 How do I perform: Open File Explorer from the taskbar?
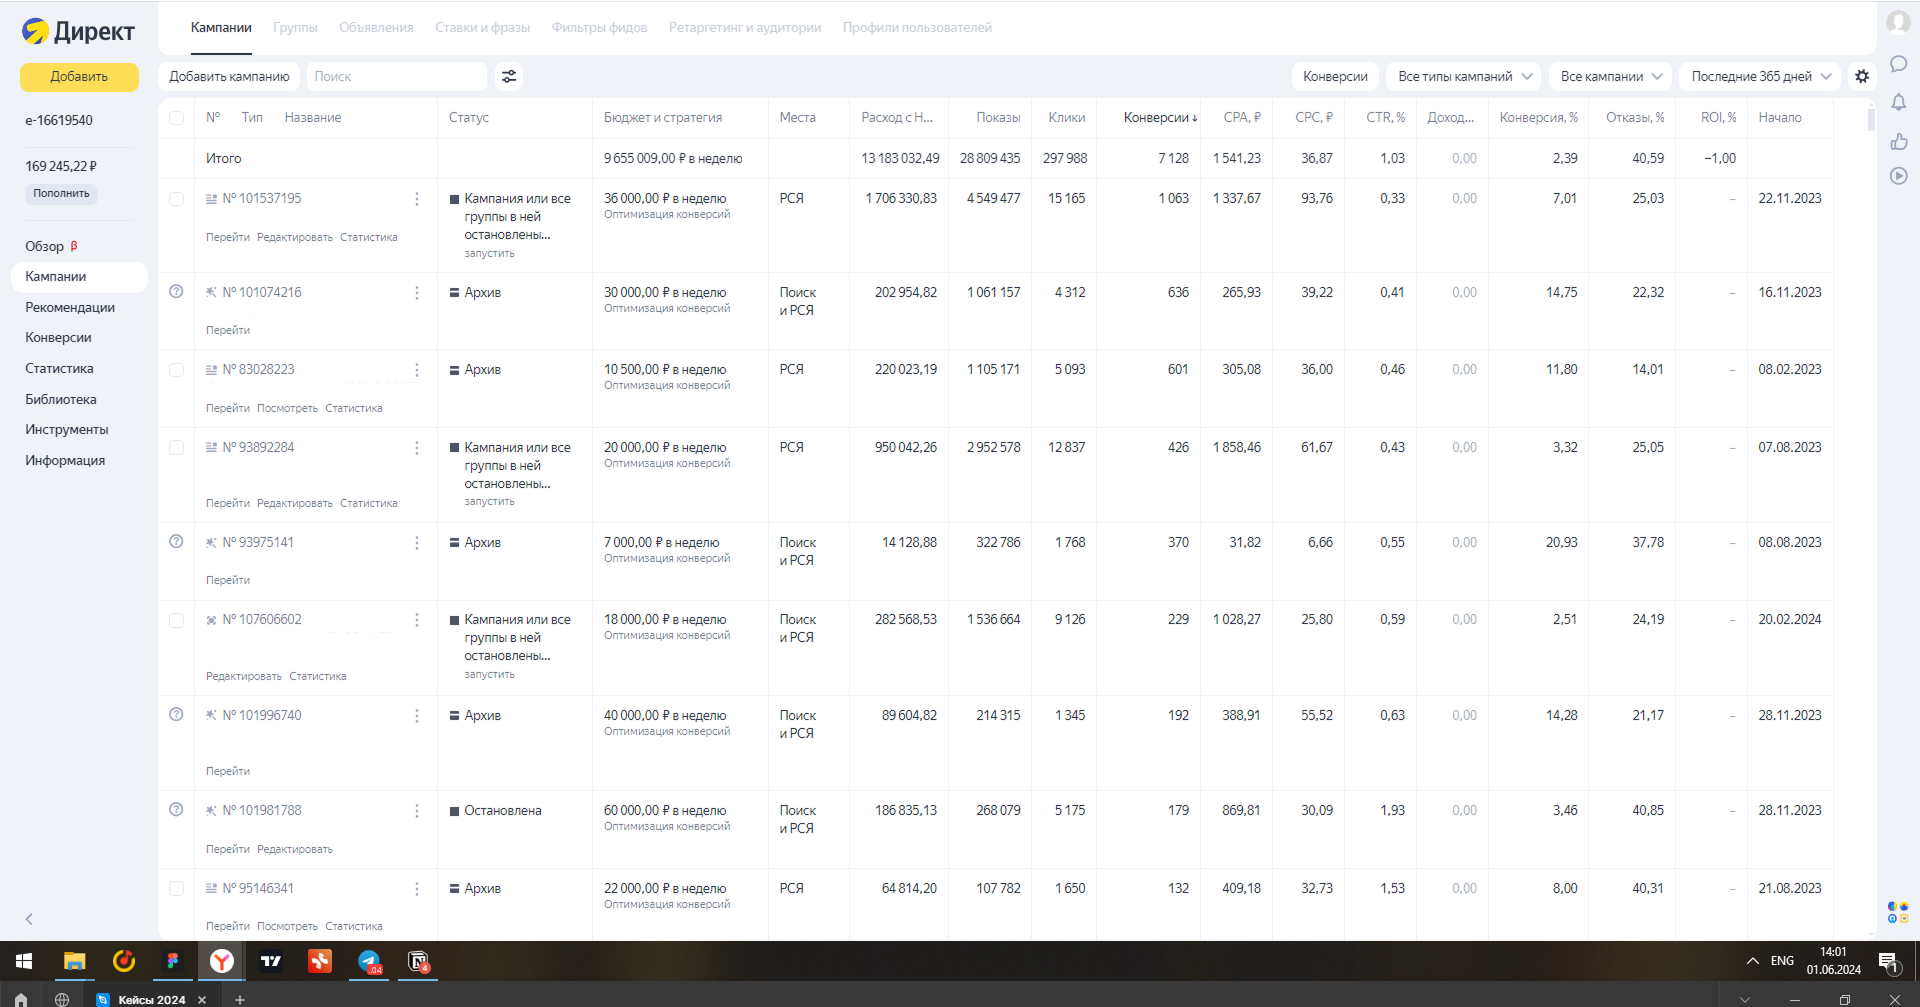pos(74,961)
